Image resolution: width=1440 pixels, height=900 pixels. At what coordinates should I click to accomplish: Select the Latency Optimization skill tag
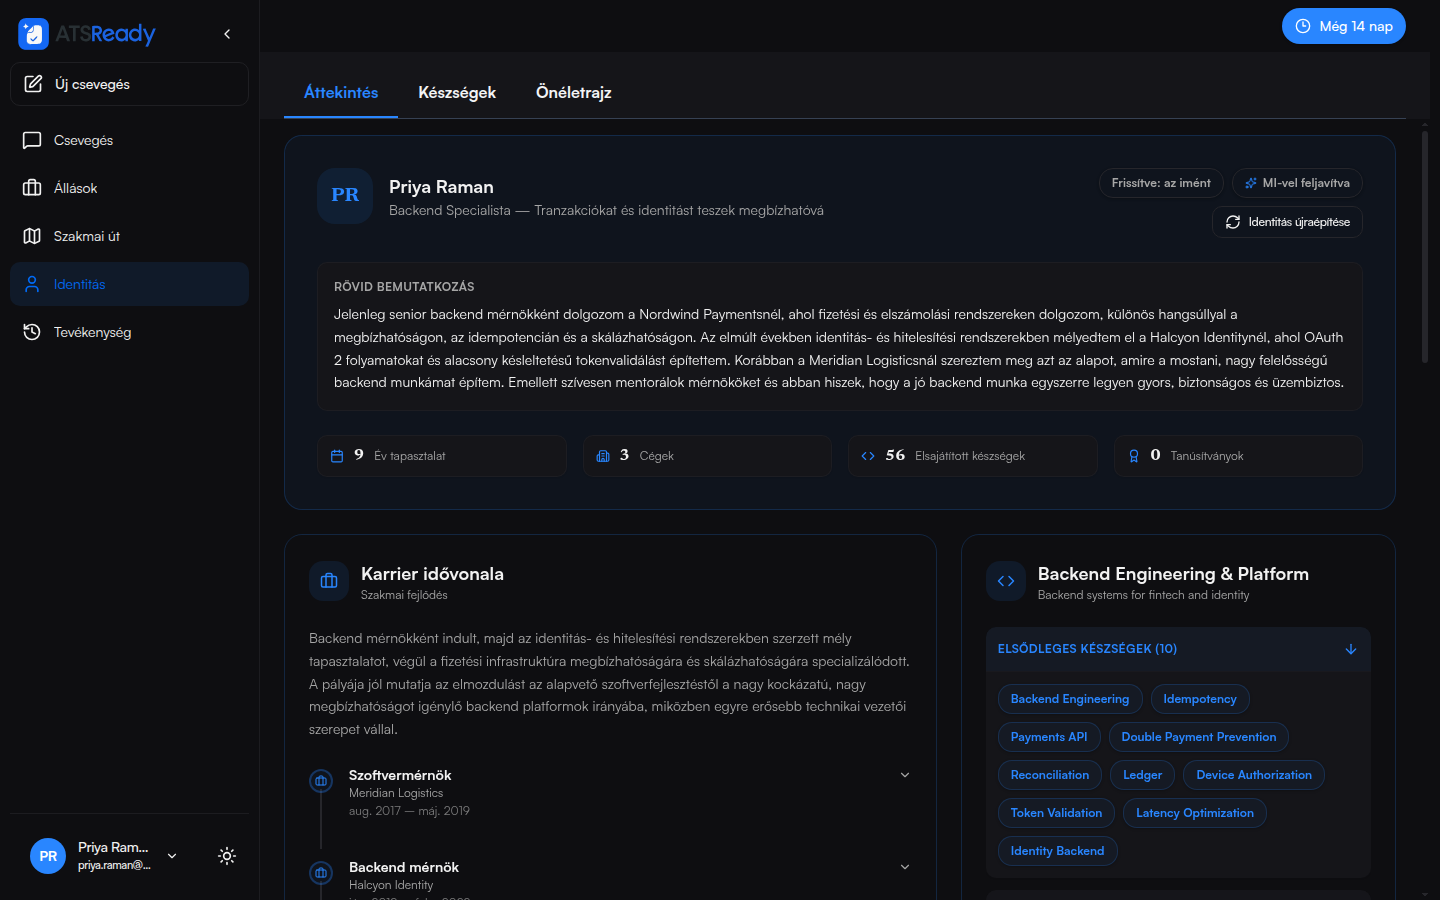[1195, 813]
